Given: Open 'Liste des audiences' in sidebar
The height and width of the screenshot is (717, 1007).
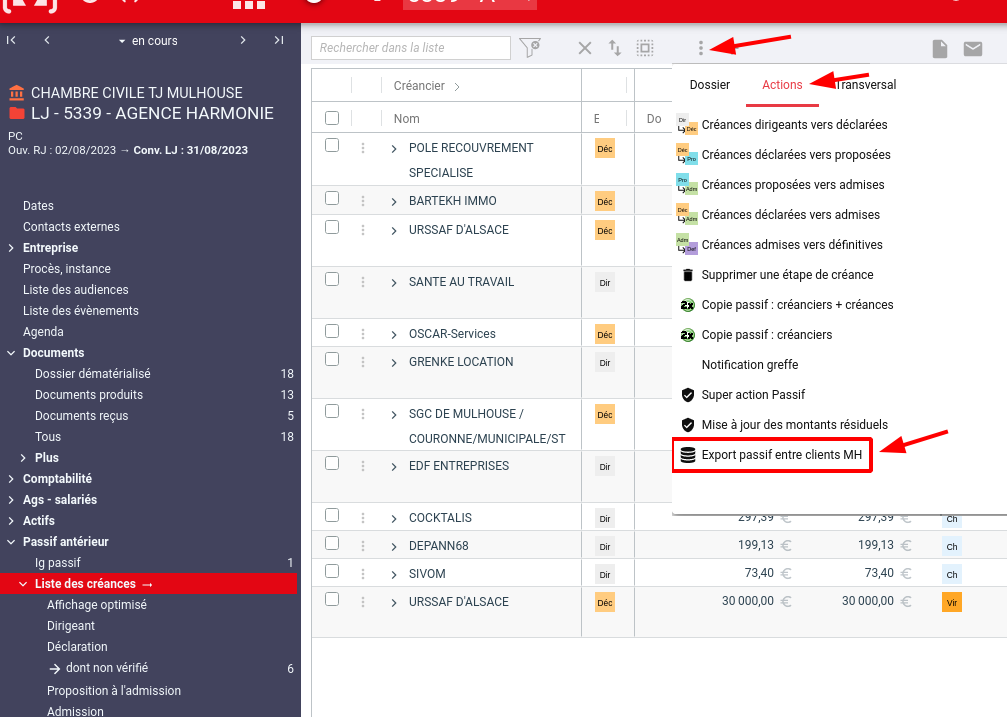Looking at the screenshot, I should pyautogui.click(x=76, y=290).
